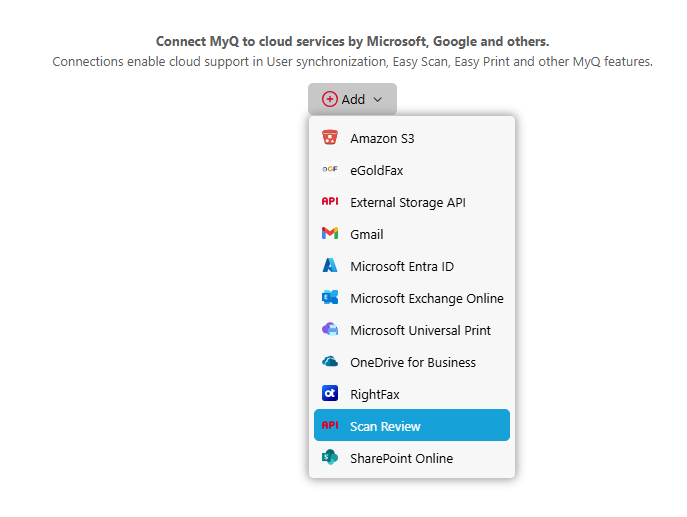Choose Microsoft Exchange Online
Image resolution: width=687 pixels, height=517 pixels.
412,298
